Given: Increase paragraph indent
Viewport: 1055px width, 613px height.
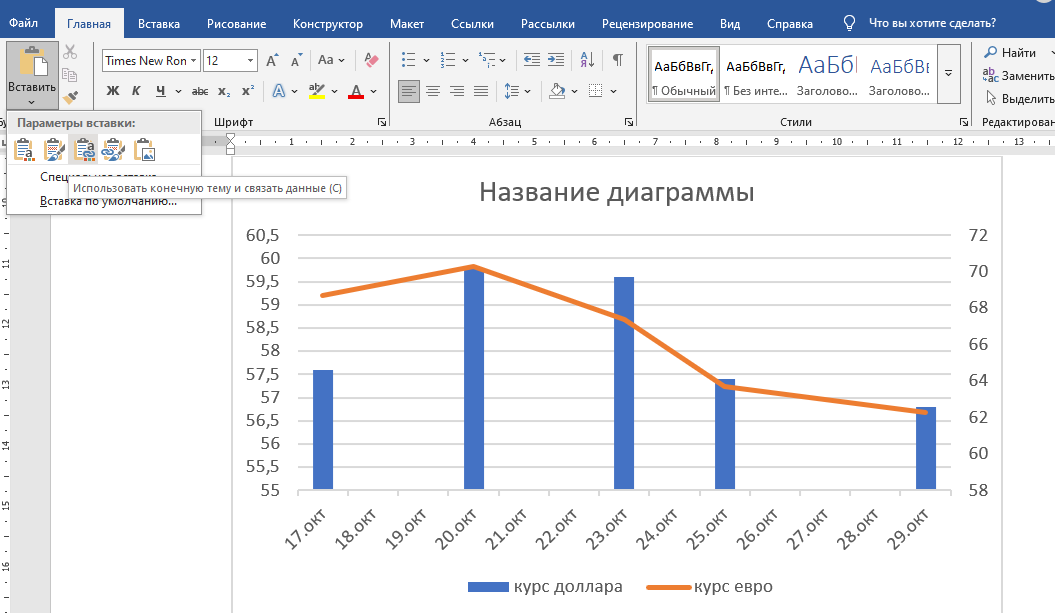Looking at the screenshot, I should point(555,60).
